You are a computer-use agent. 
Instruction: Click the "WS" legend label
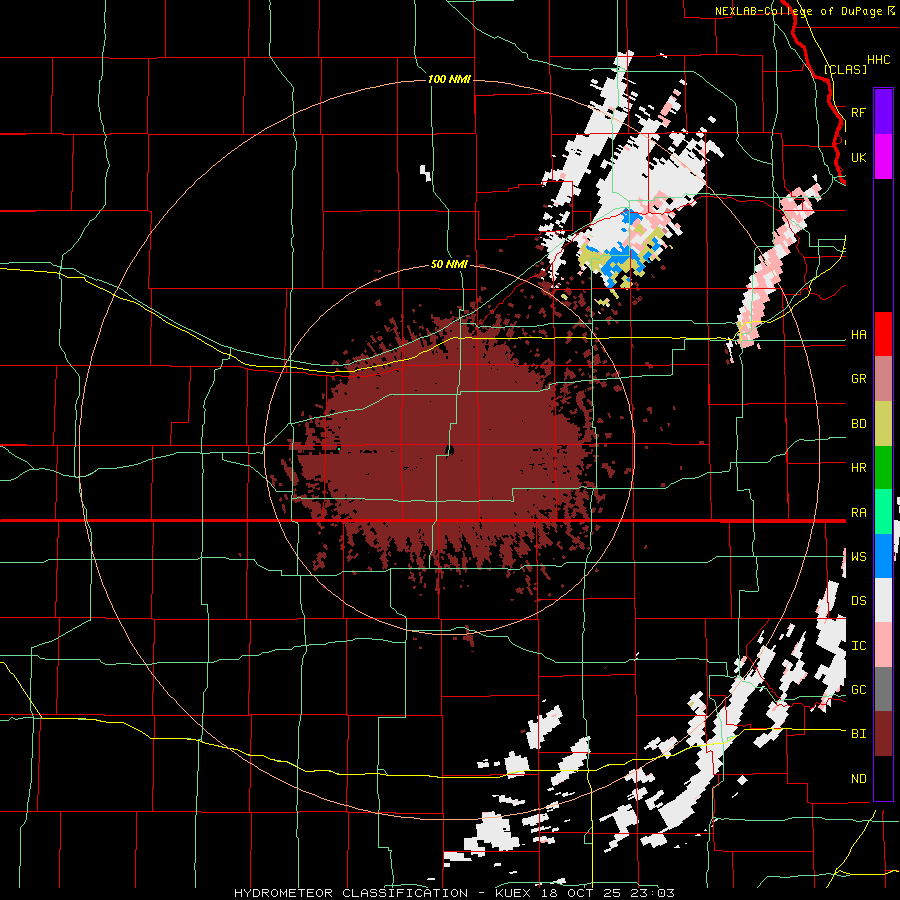[858, 556]
